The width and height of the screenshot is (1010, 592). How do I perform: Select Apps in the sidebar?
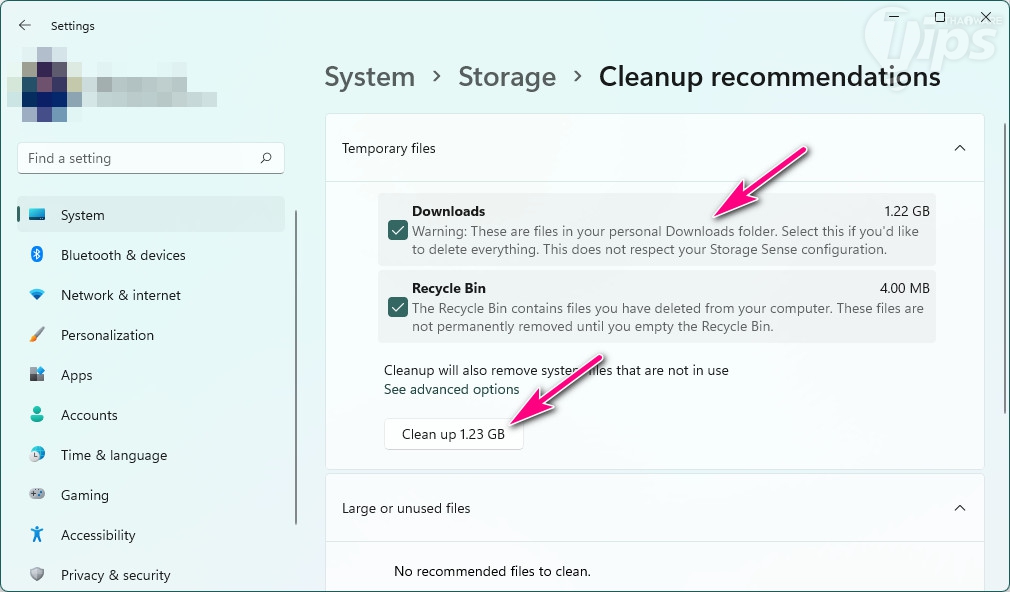[x=151, y=374]
